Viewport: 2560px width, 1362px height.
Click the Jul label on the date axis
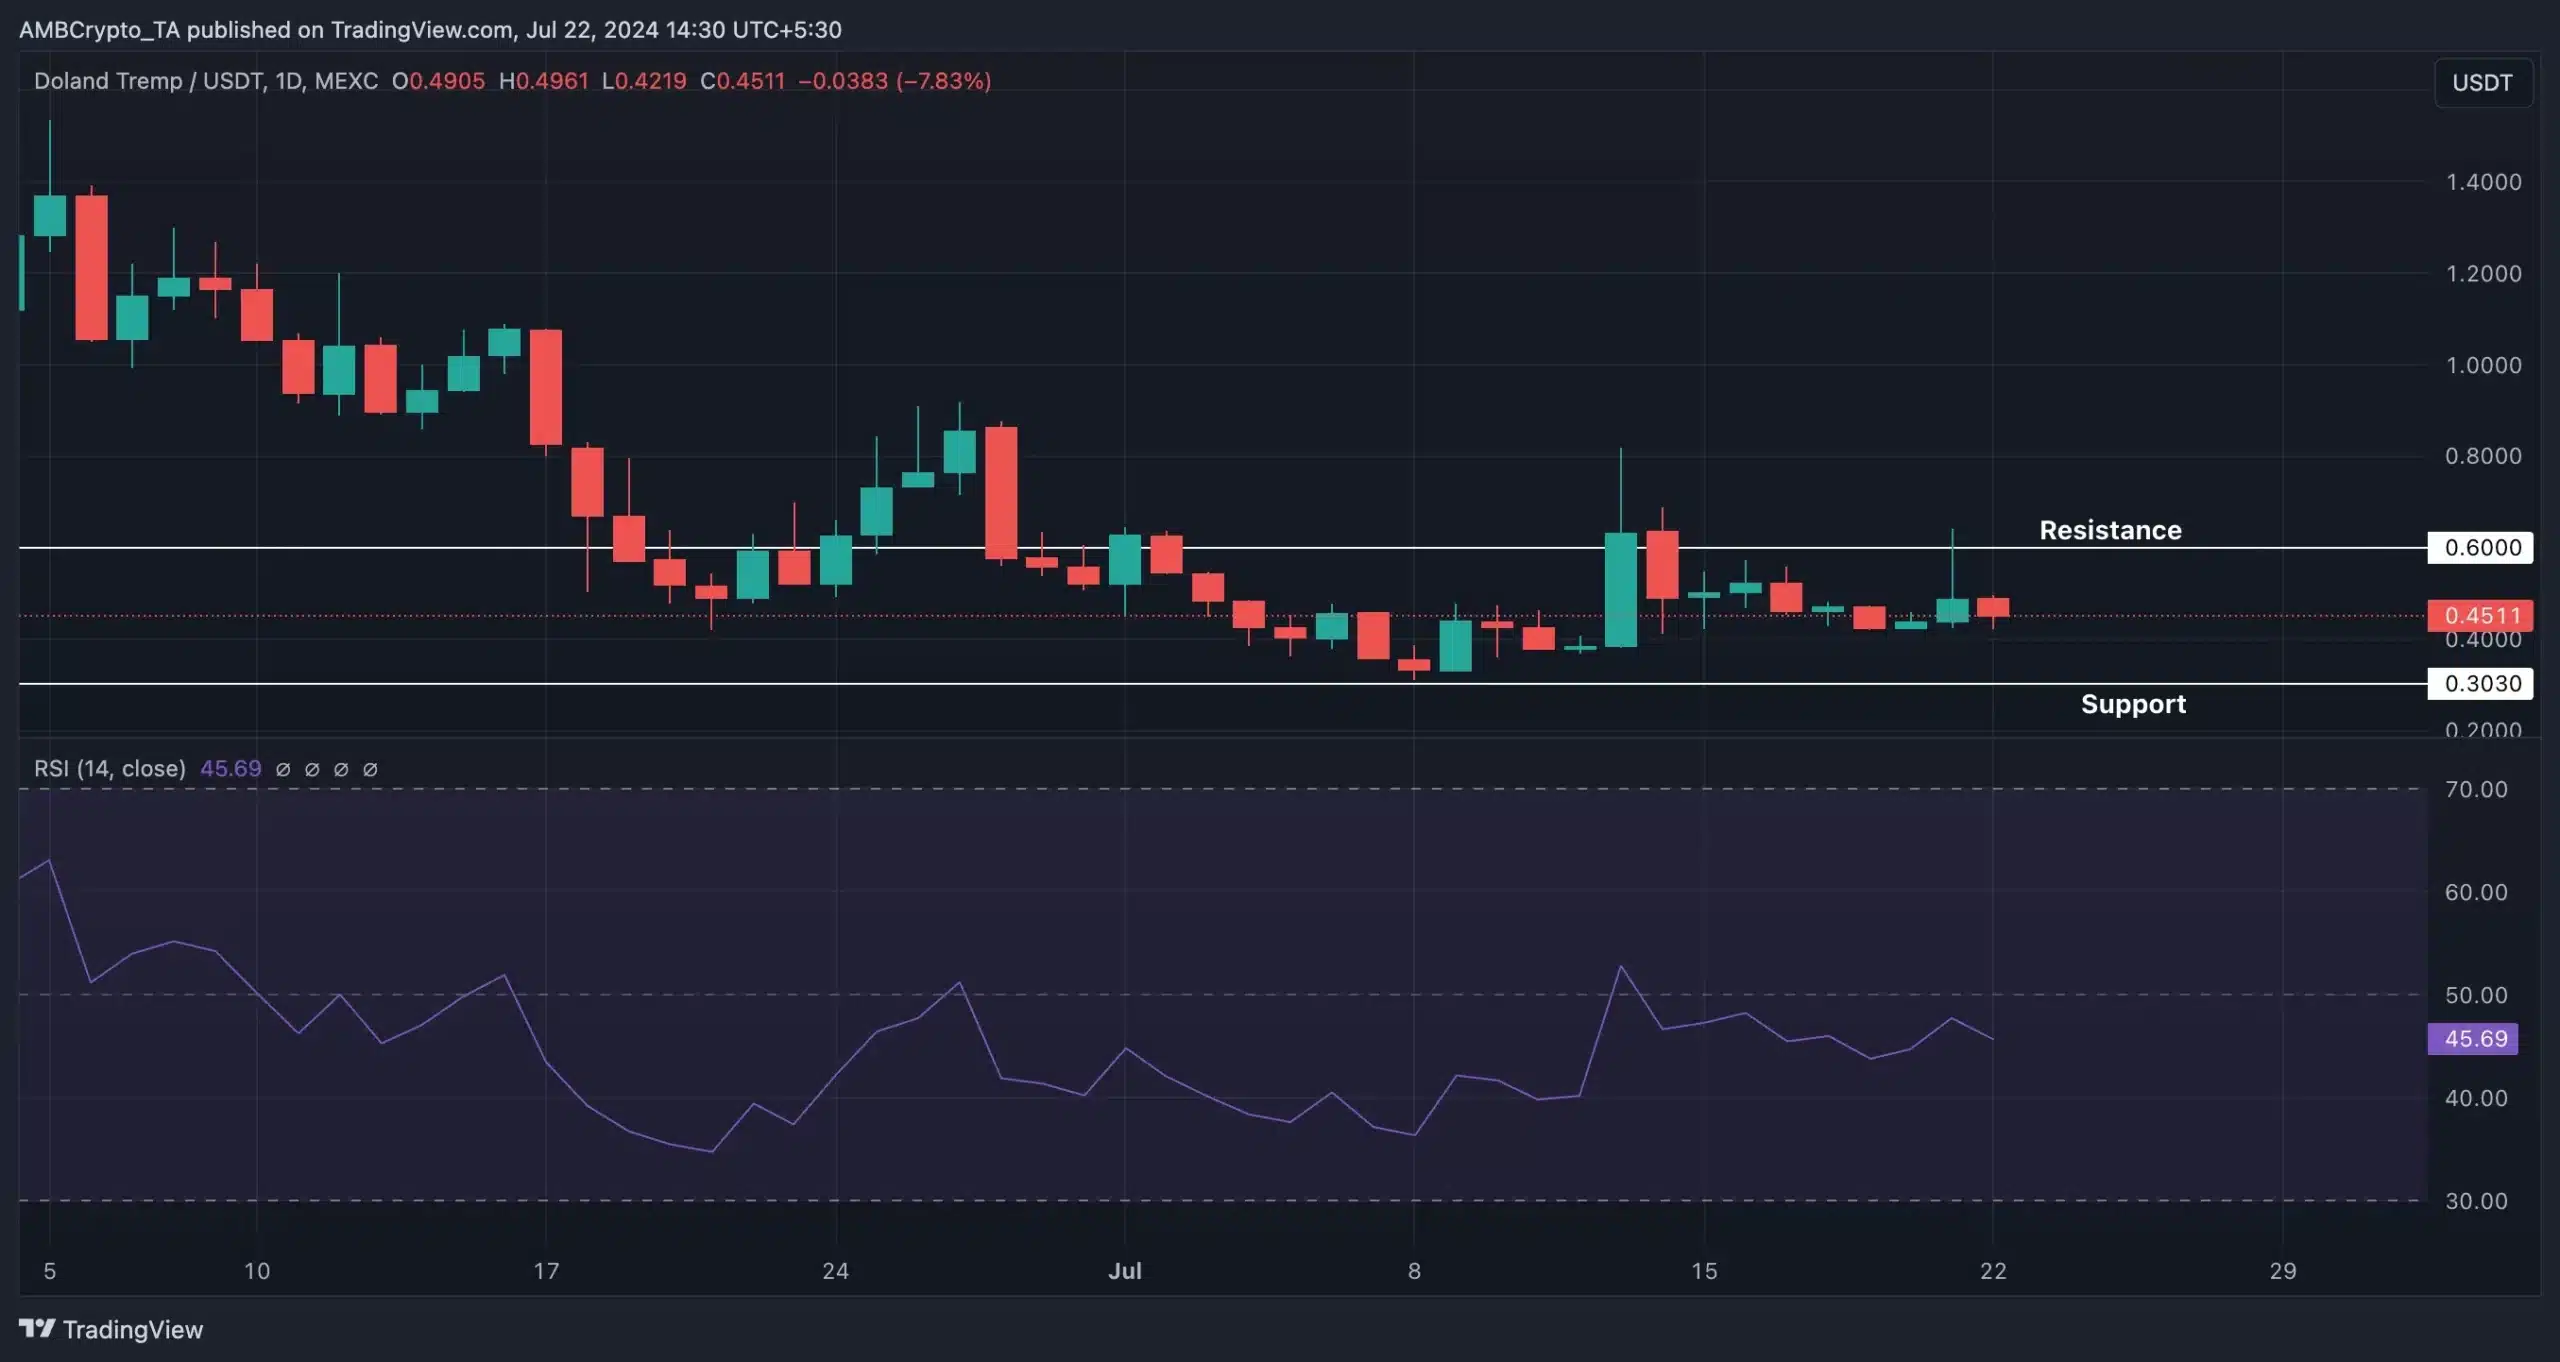pos(1125,1271)
